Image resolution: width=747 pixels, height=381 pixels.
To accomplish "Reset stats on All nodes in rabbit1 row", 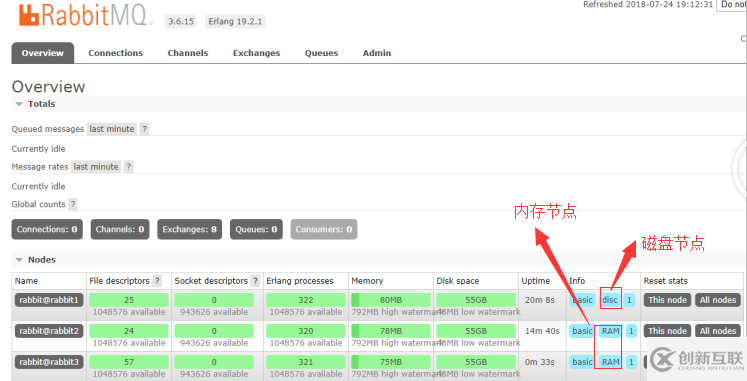I will [x=718, y=300].
